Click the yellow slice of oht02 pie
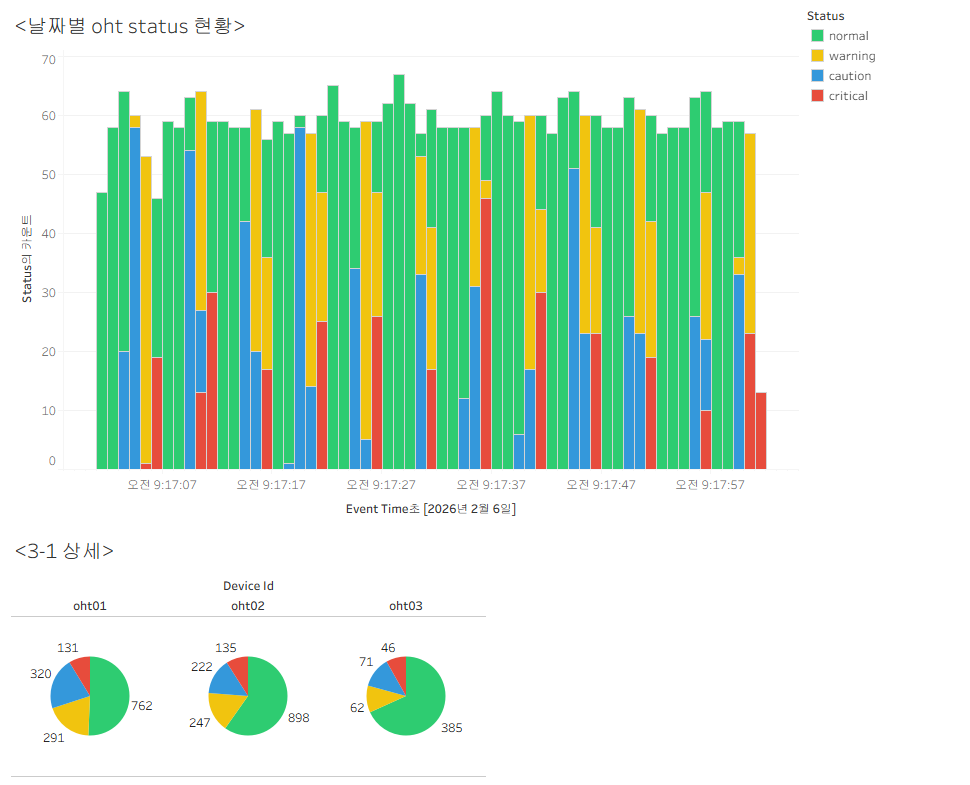 coord(223,707)
